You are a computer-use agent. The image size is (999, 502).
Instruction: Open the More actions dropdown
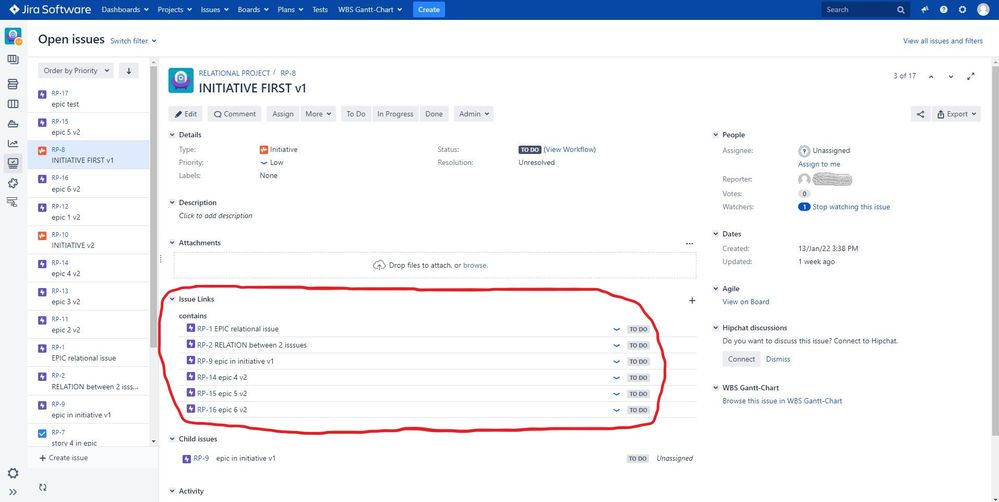tap(318, 114)
